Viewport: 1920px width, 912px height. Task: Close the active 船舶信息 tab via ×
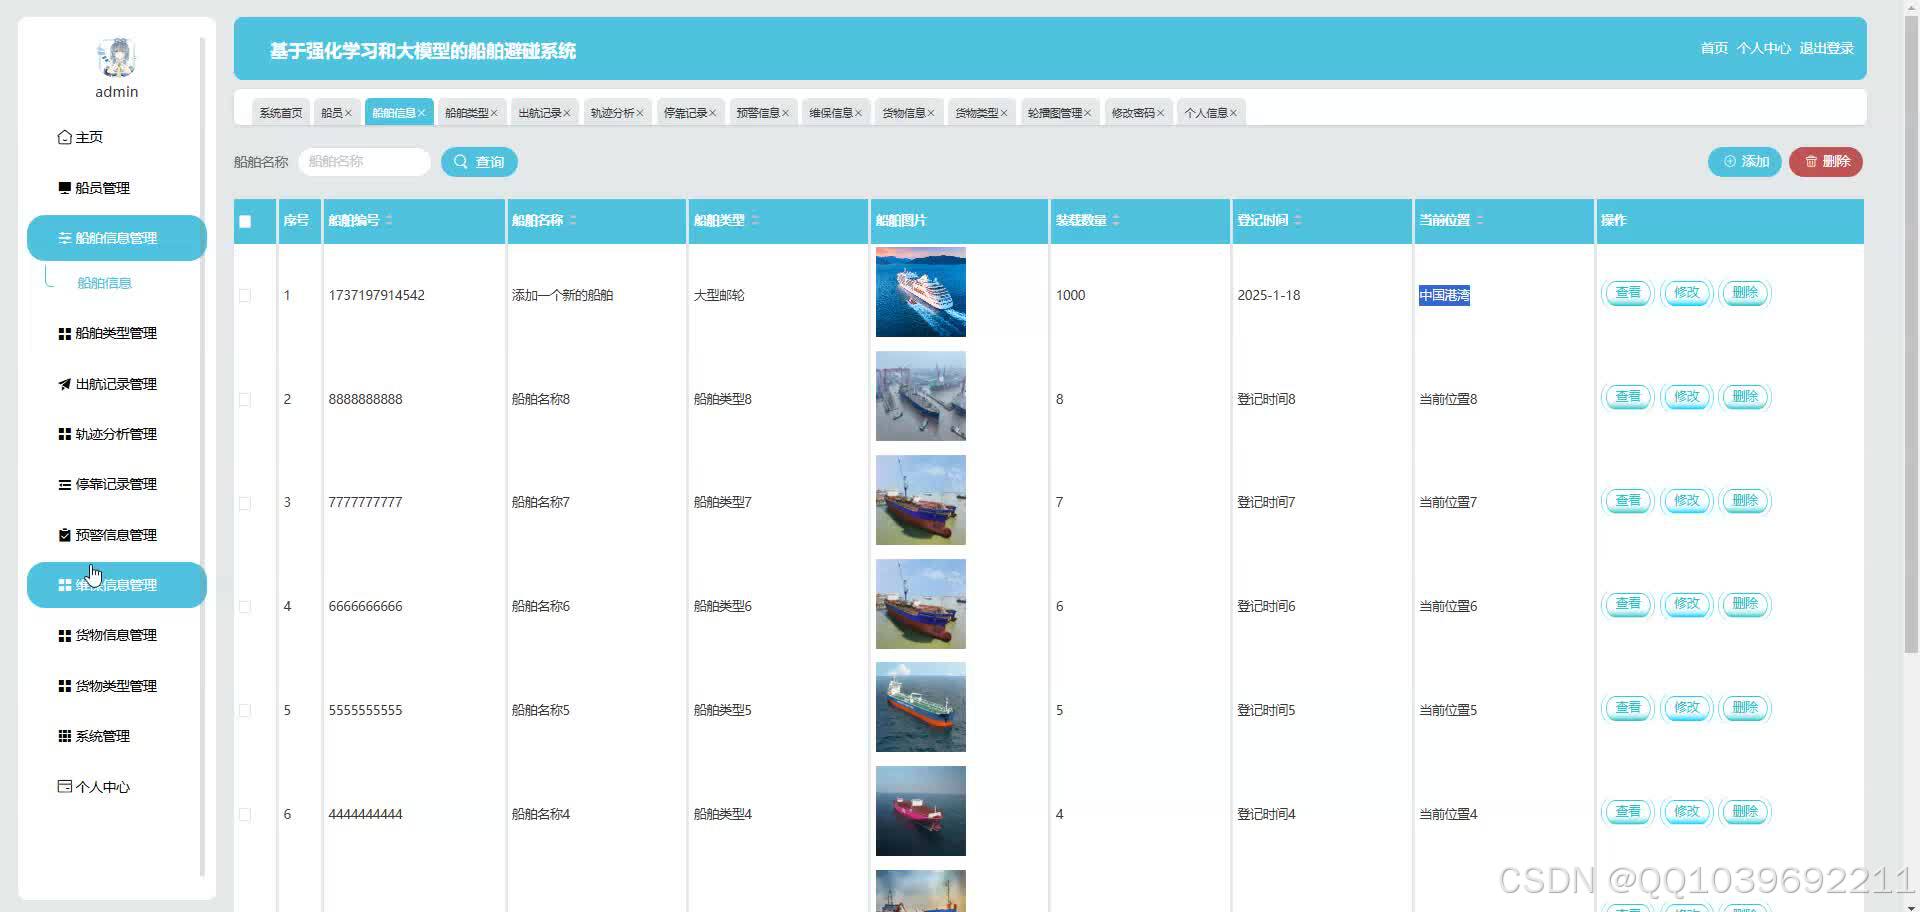(x=421, y=113)
